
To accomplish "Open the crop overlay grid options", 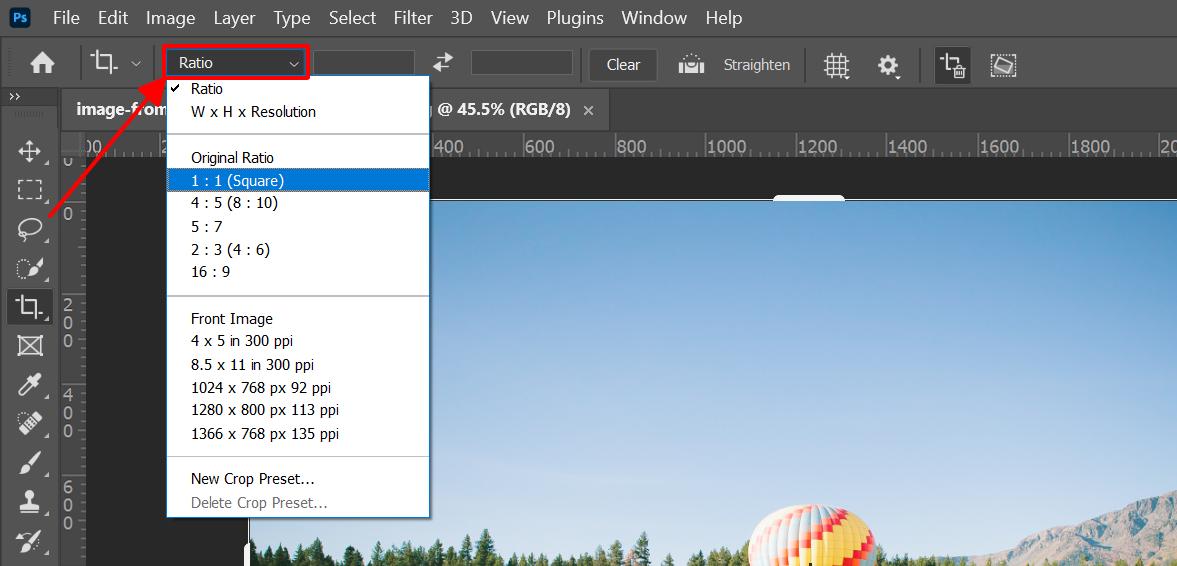I will tap(836, 65).
